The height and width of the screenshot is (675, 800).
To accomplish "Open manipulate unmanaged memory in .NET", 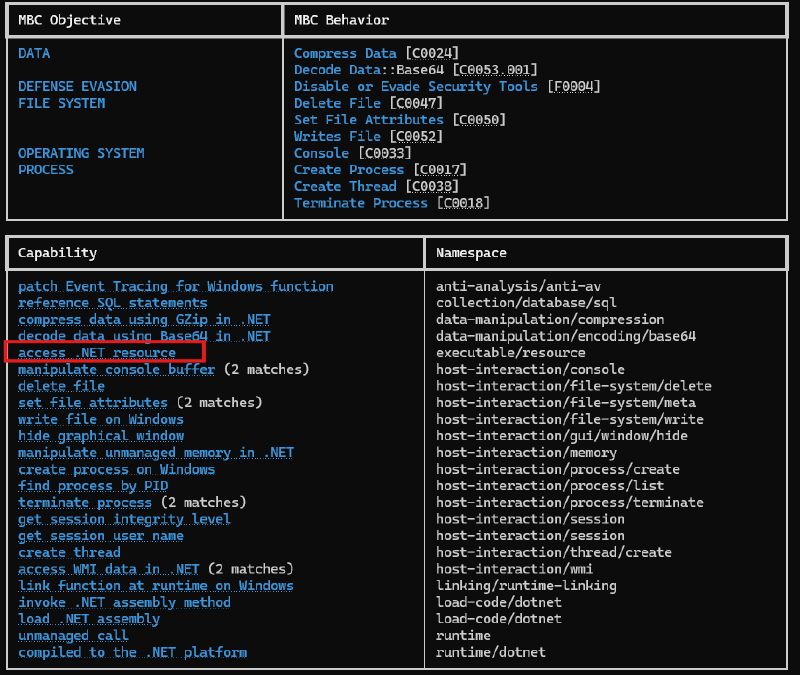I will [x=156, y=453].
